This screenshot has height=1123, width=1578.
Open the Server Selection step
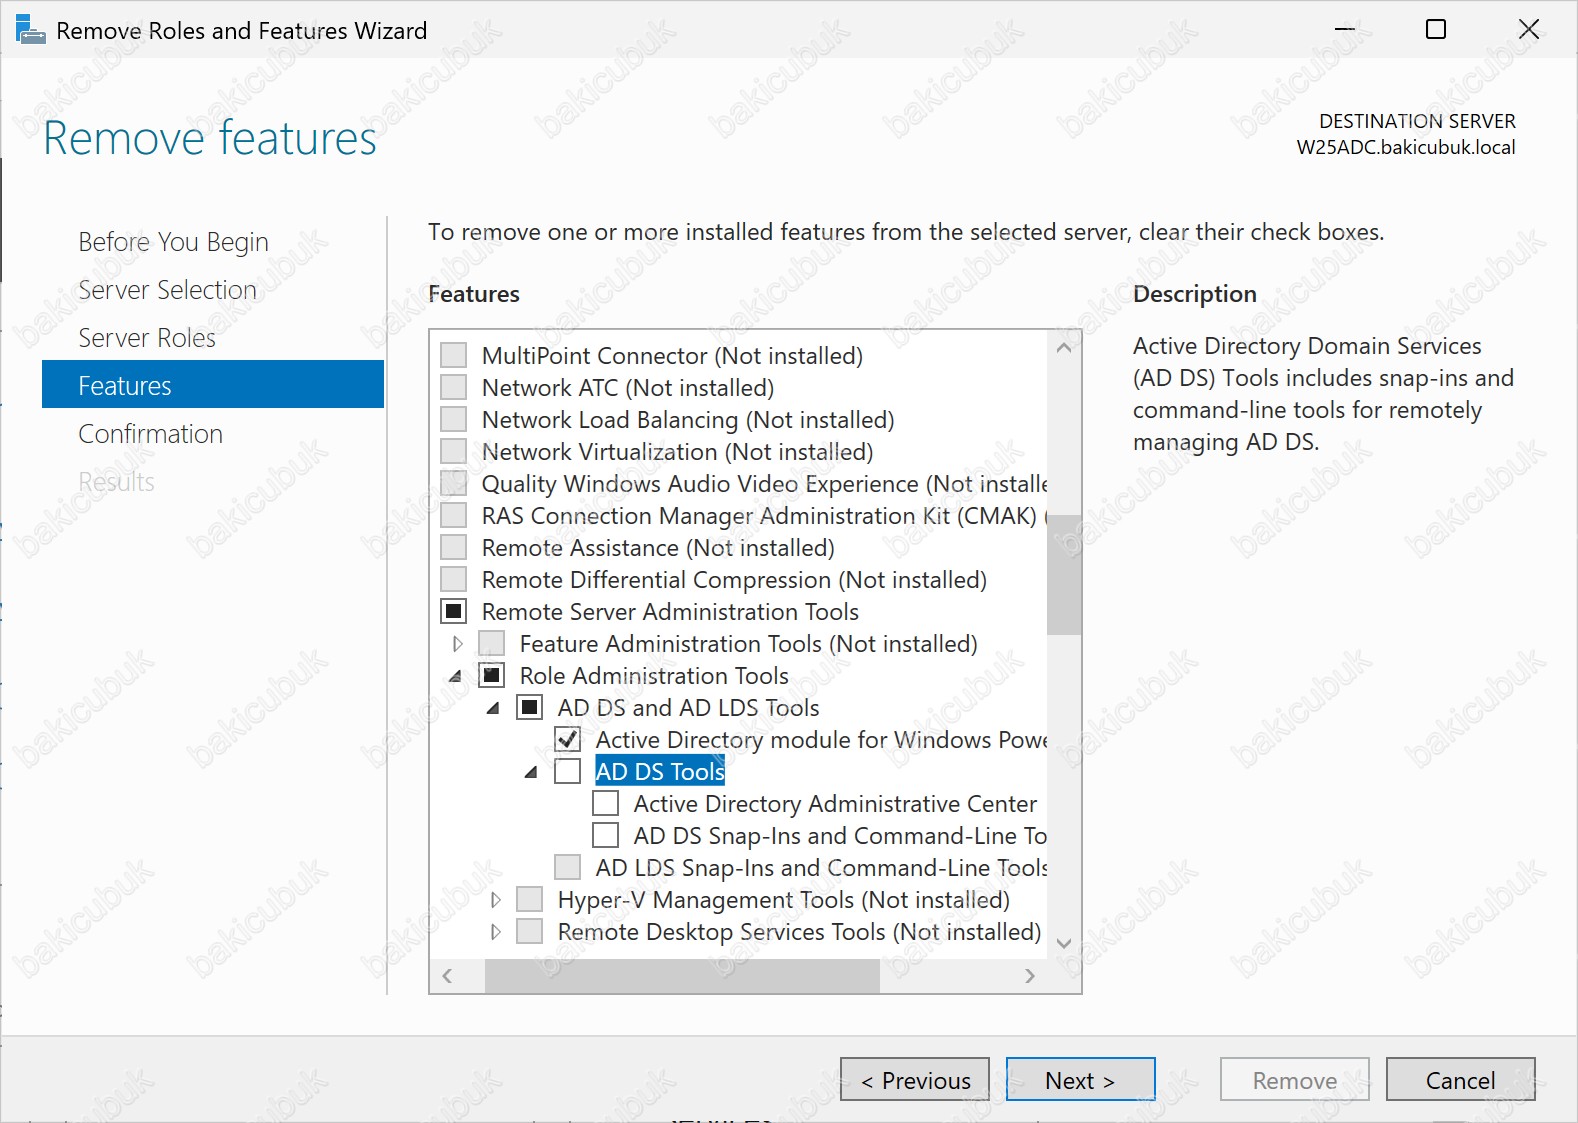pos(167,290)
